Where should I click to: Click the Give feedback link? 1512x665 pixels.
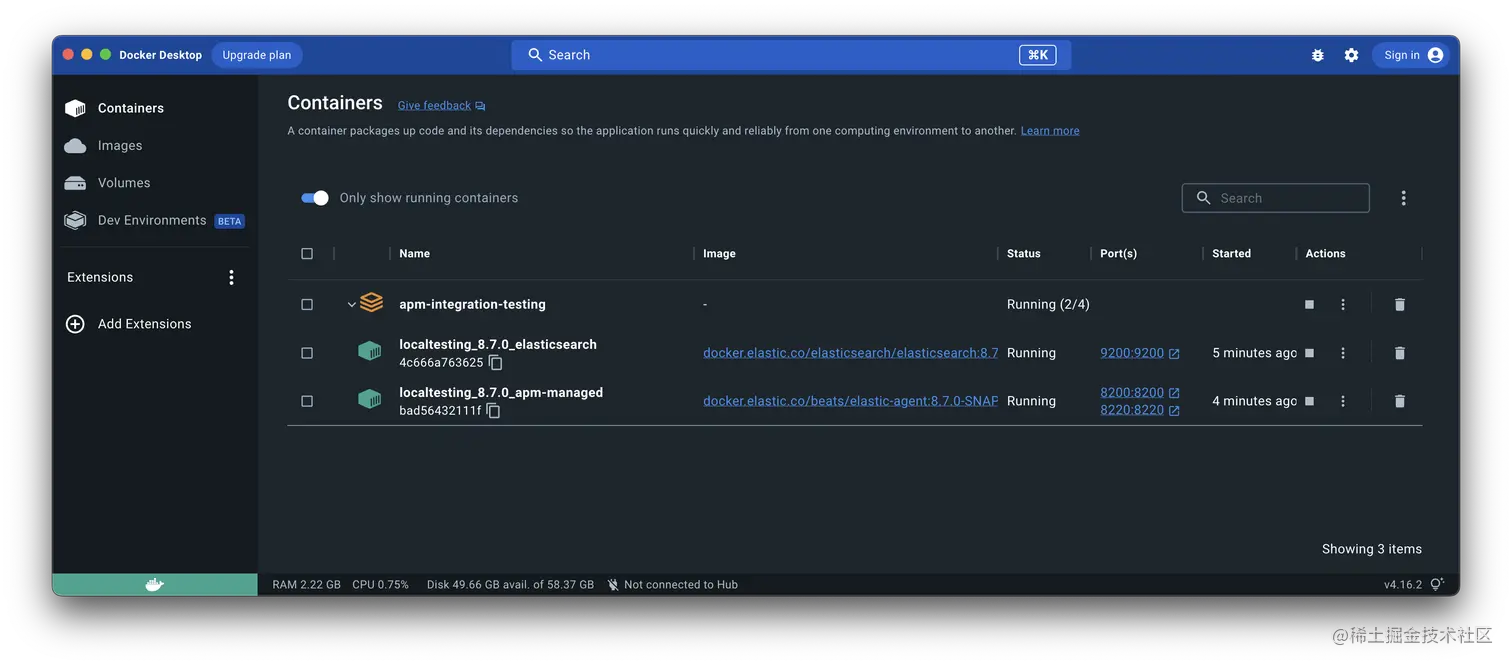(441, 106)
